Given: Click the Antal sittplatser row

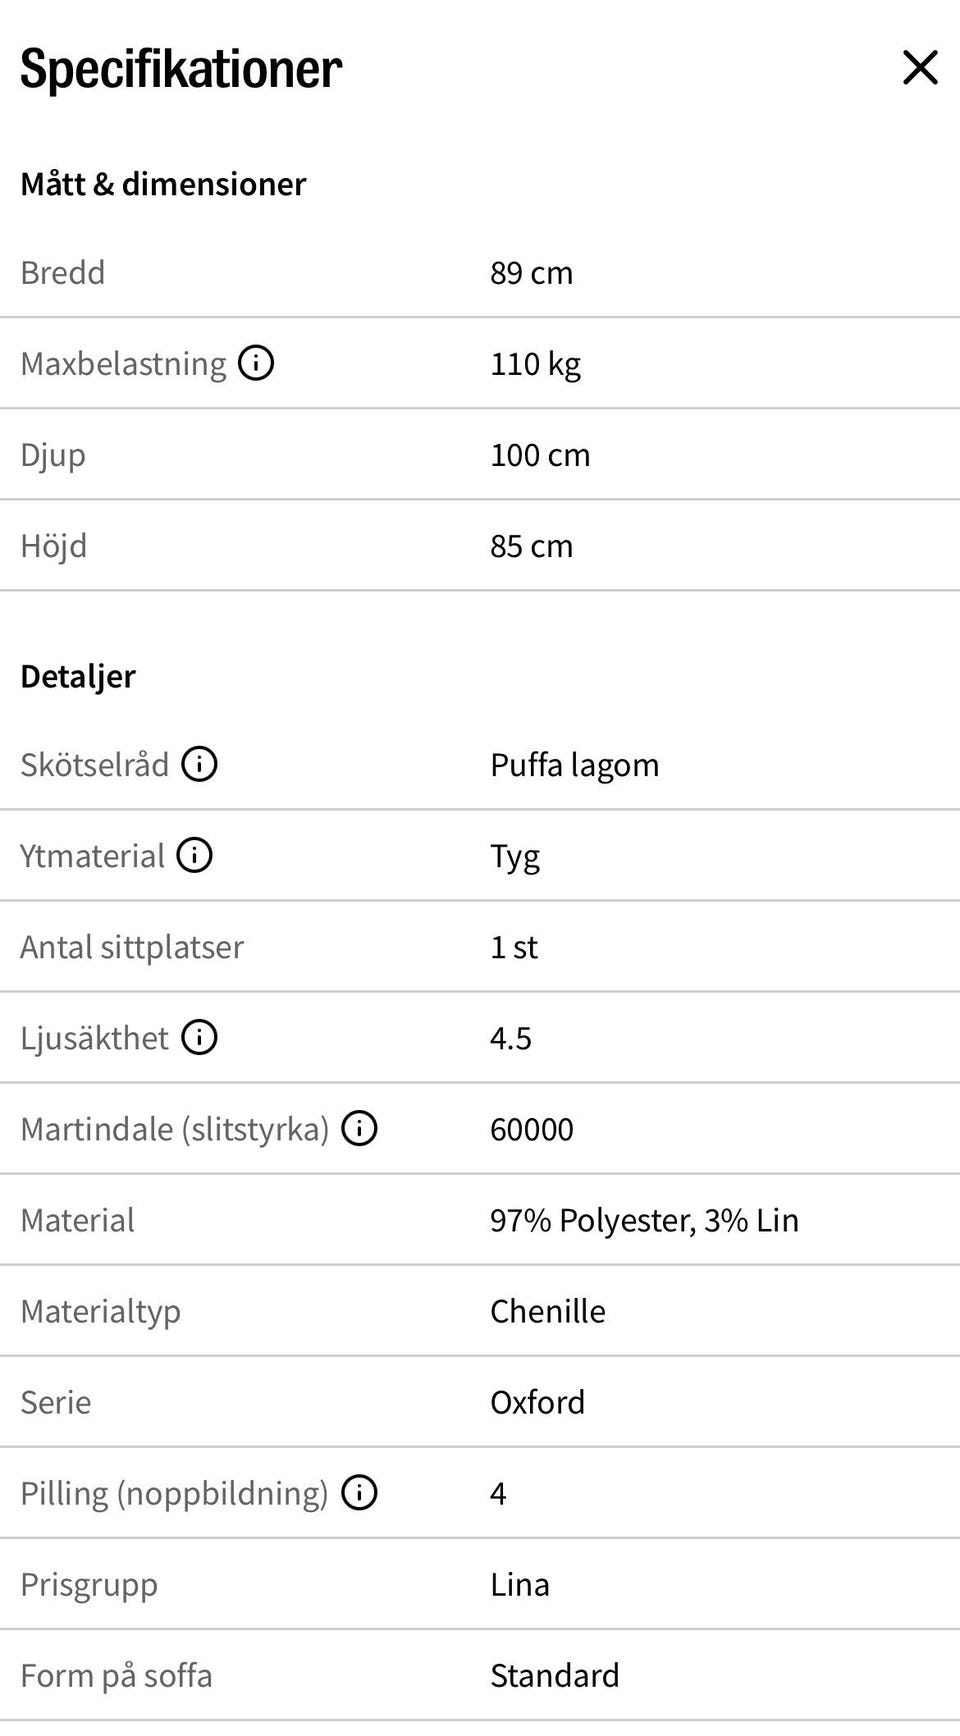Looking at the screenshot, I should [480, 946].
